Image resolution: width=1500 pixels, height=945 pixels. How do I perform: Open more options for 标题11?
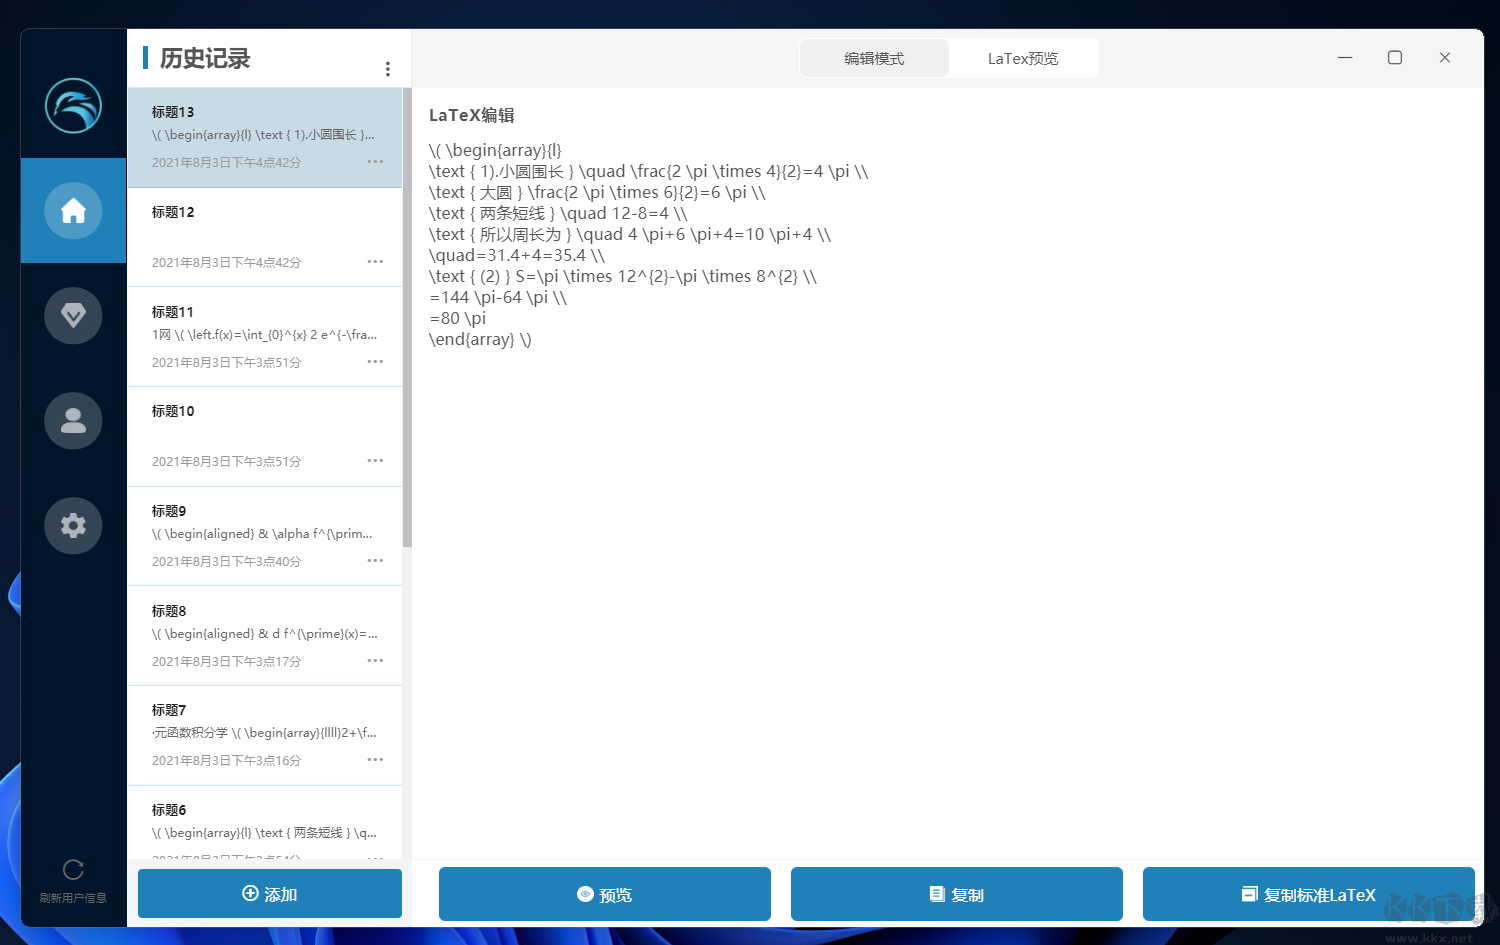pyautogui.click(x=375, y=361)
